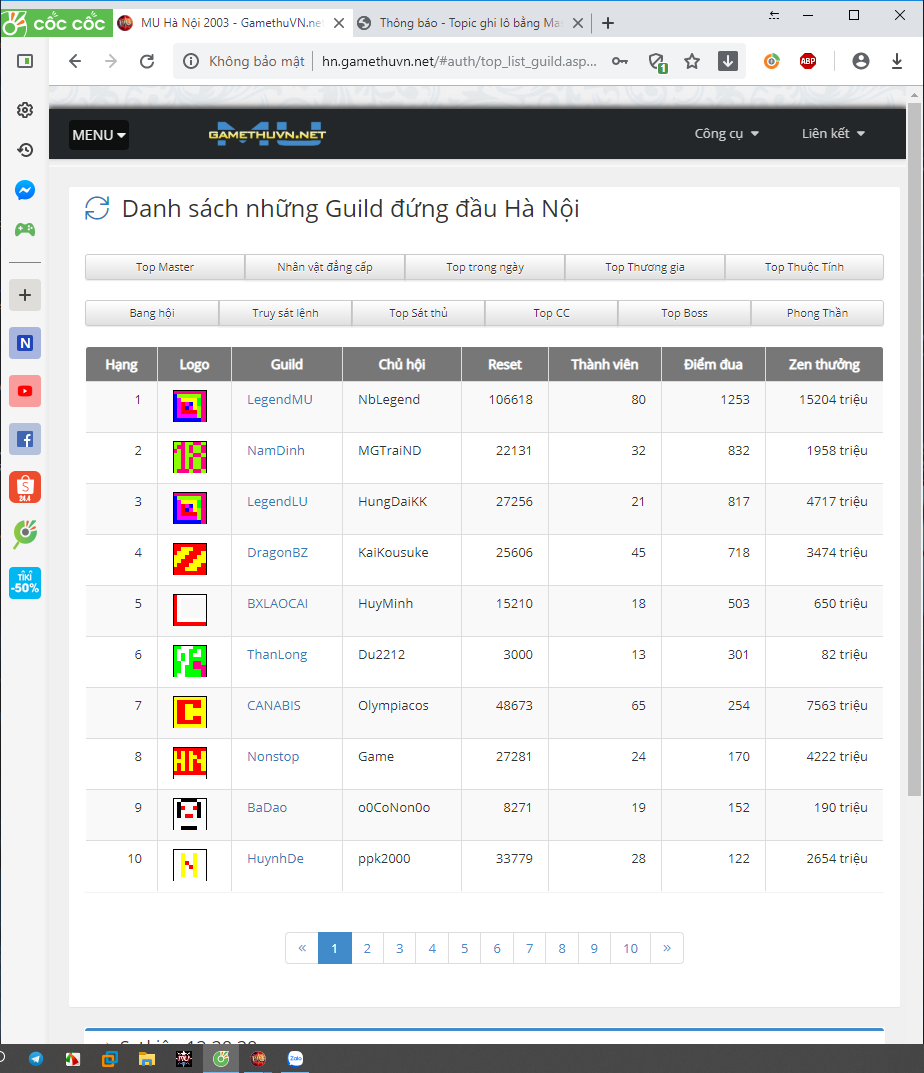
Task: Open Messenger in the Cốc Cốc sidebar
Action: tap(25, 190)
